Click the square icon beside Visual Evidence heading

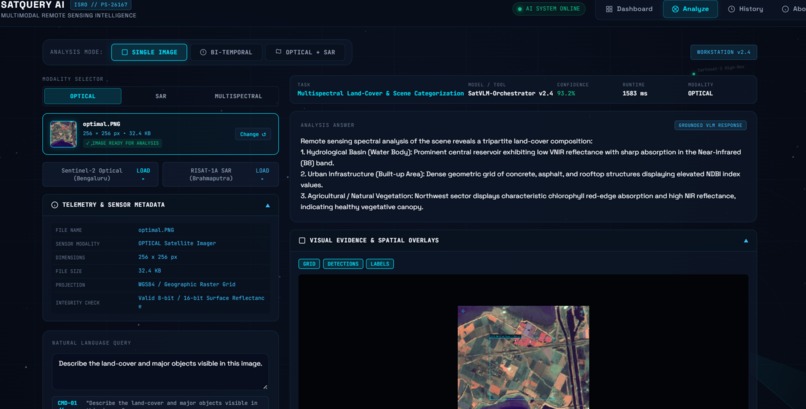pos(302,240)
